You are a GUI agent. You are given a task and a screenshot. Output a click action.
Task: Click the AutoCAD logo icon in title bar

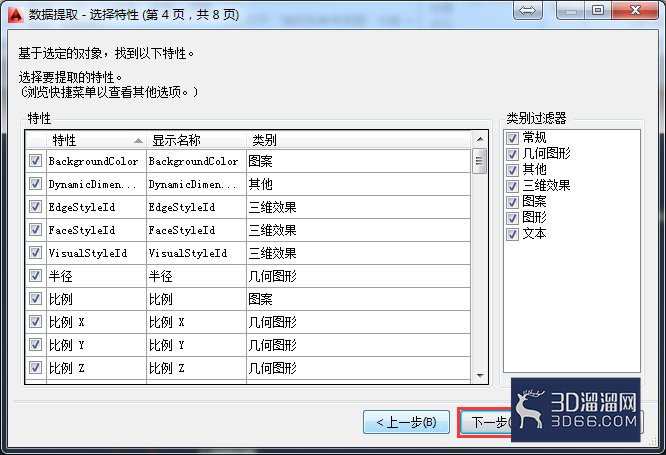pos(16,14)
